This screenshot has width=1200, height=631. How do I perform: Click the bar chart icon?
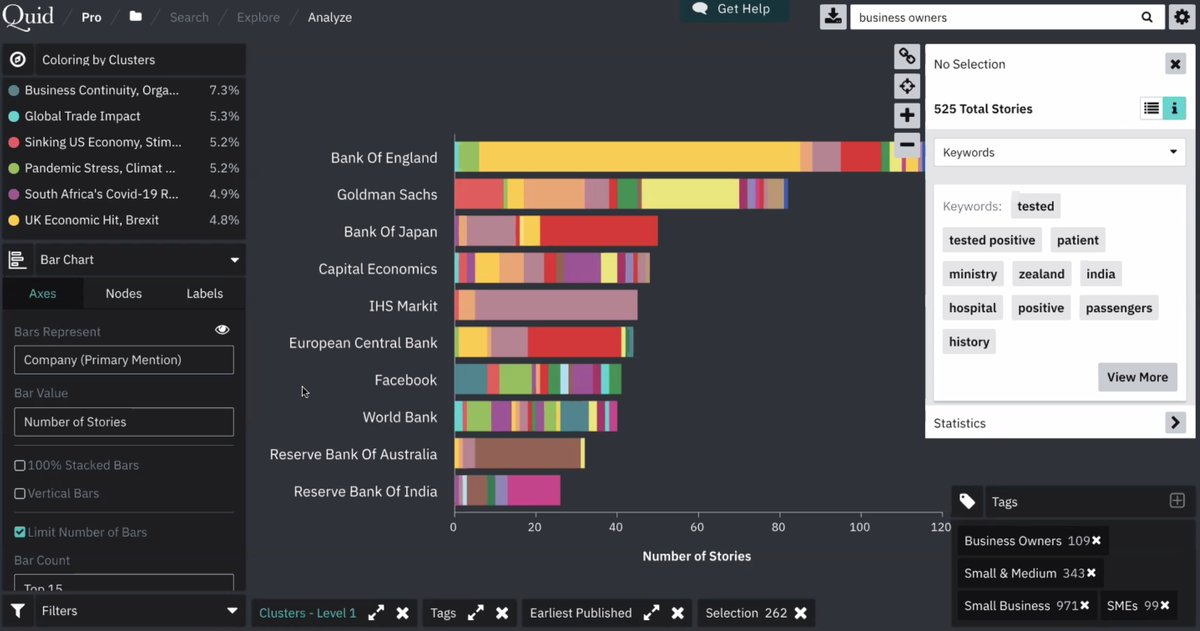click(17, 260)
